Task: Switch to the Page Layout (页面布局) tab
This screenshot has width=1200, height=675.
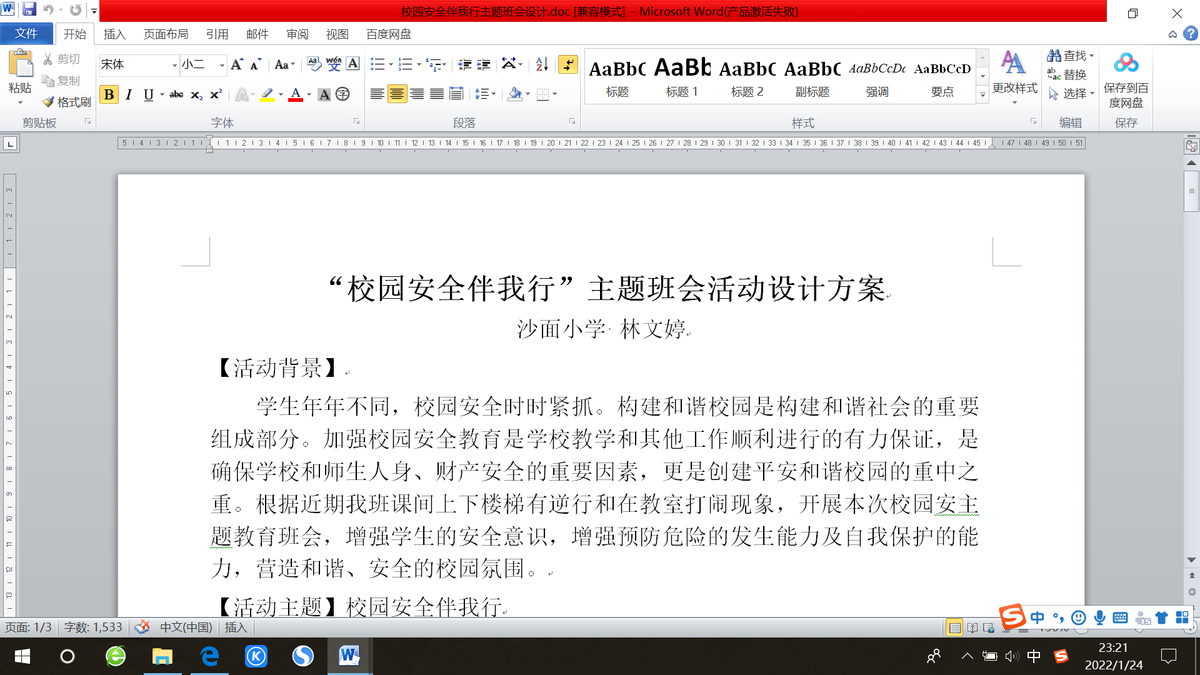Action: pyautogui.click(x=165, y=34)
